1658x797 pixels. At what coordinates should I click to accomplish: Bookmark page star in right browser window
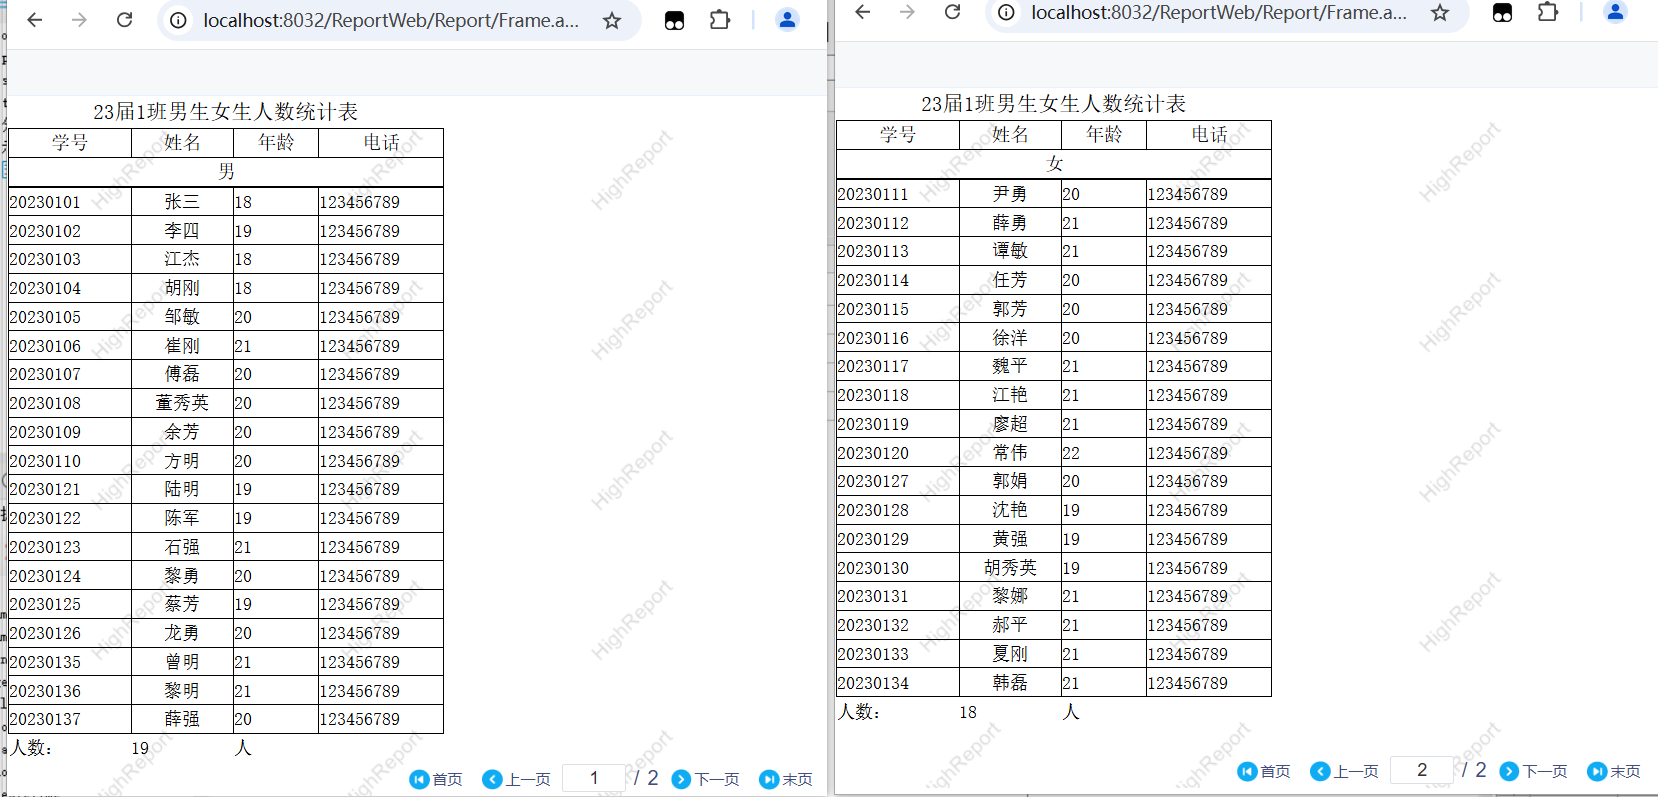1440,12
